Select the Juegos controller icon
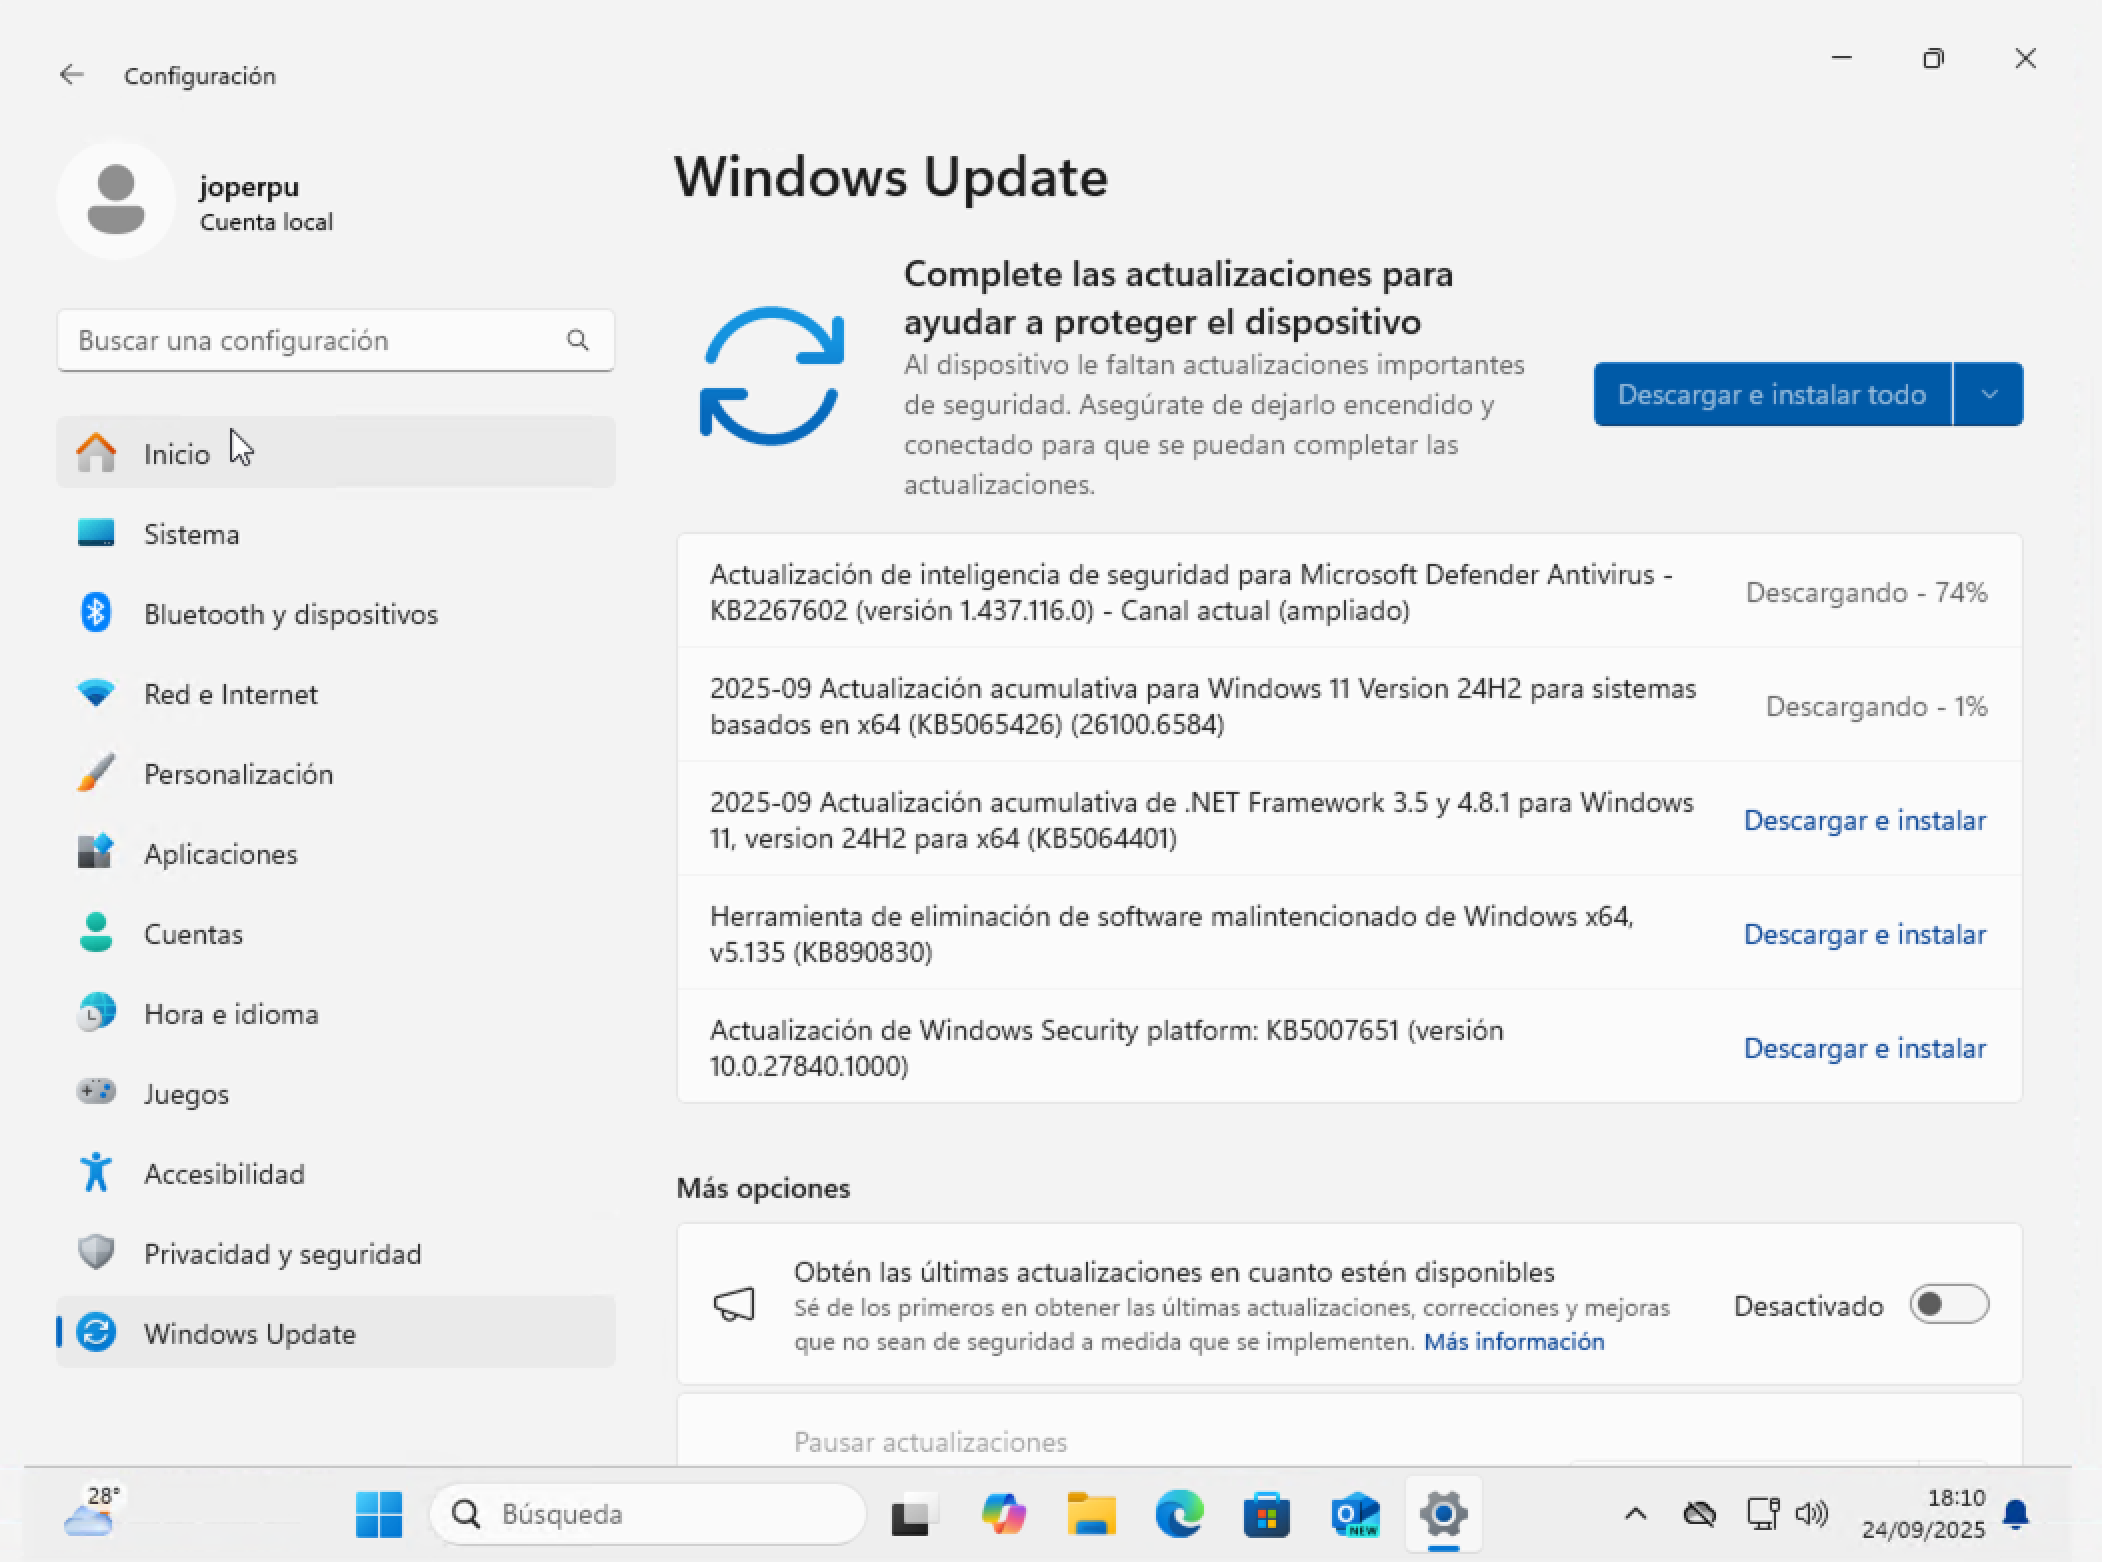2102x1562 pixels. pos(96,1091)
